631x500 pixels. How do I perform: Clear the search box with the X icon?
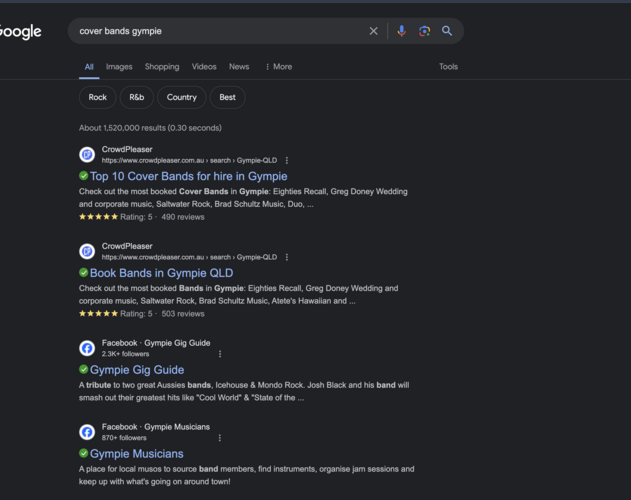[x=373, y=31]
